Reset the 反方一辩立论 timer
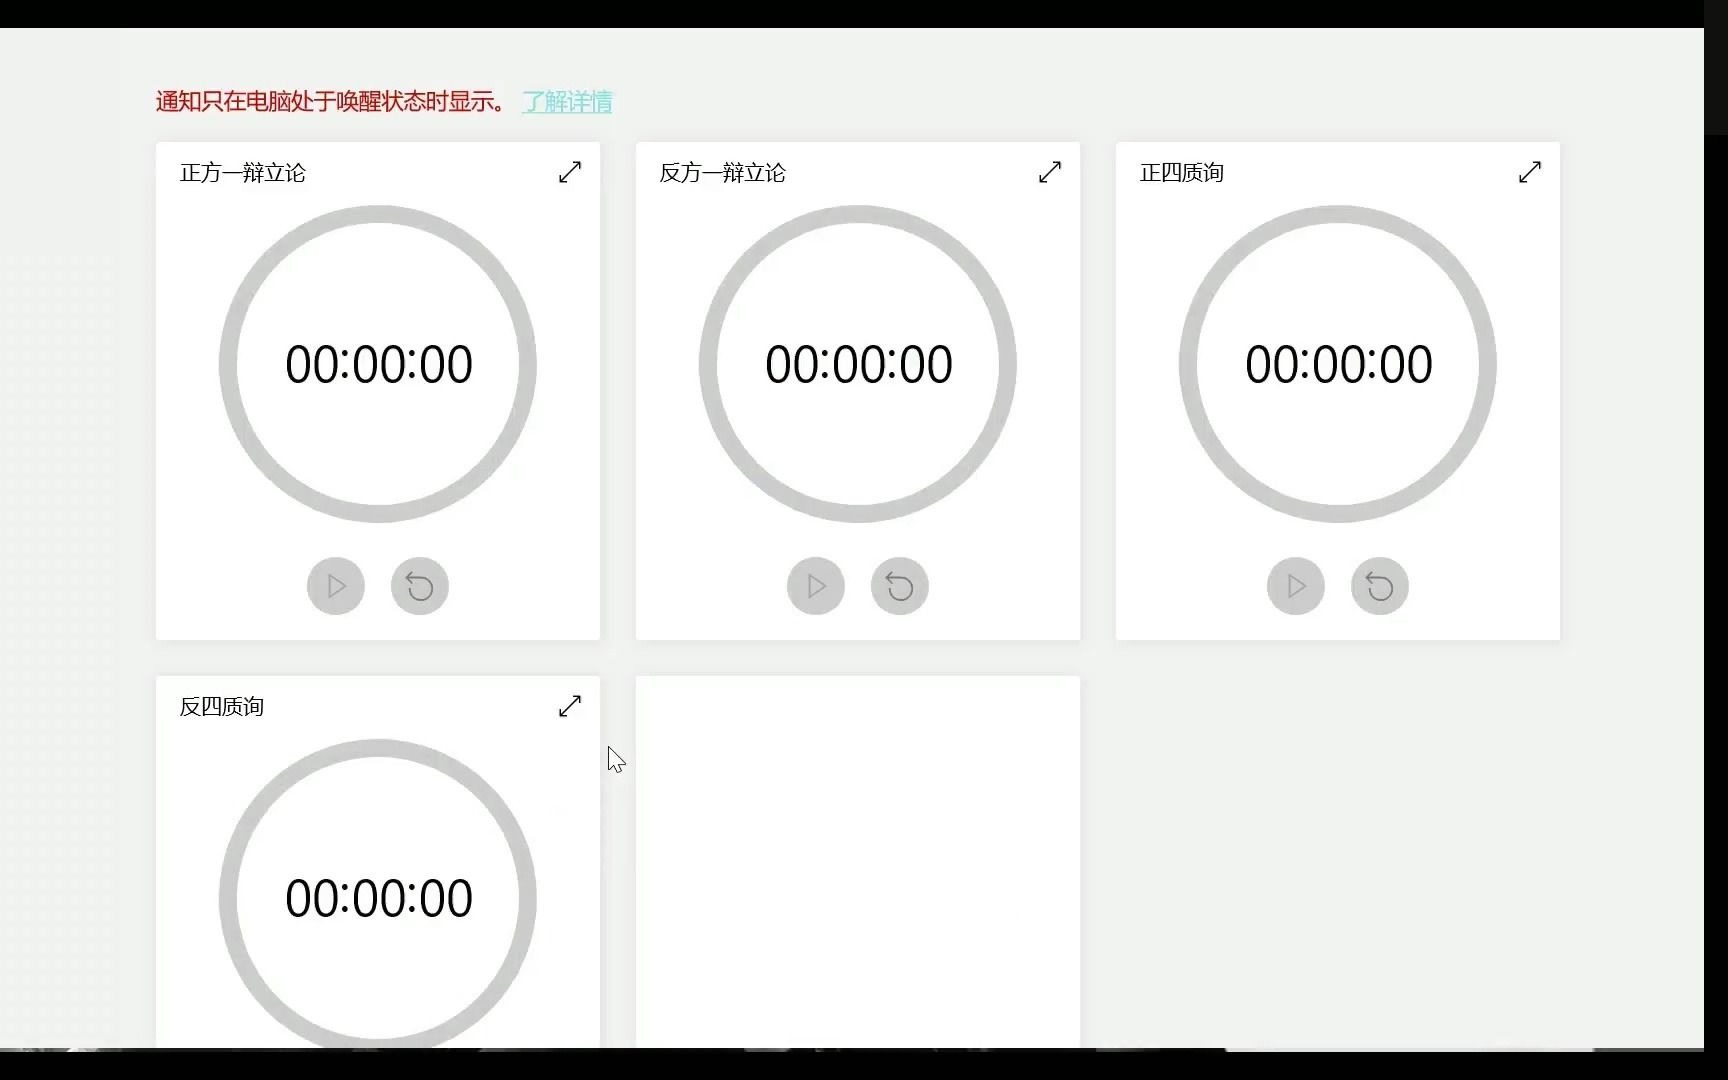 [x=900, y=586]
